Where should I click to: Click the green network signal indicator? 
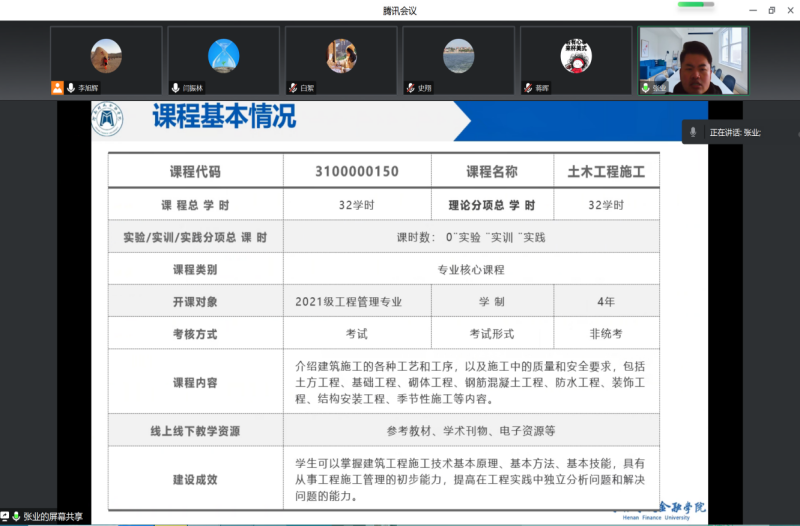pyautogui.click(x=690, y=5)
